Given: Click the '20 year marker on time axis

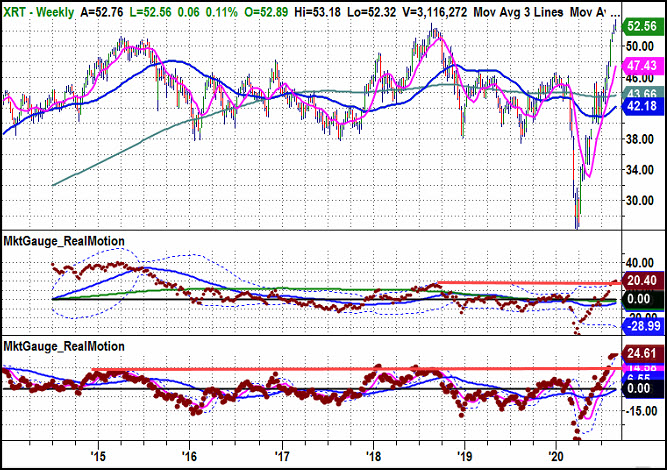Looking at the screenshot, I should click(556, 456).
